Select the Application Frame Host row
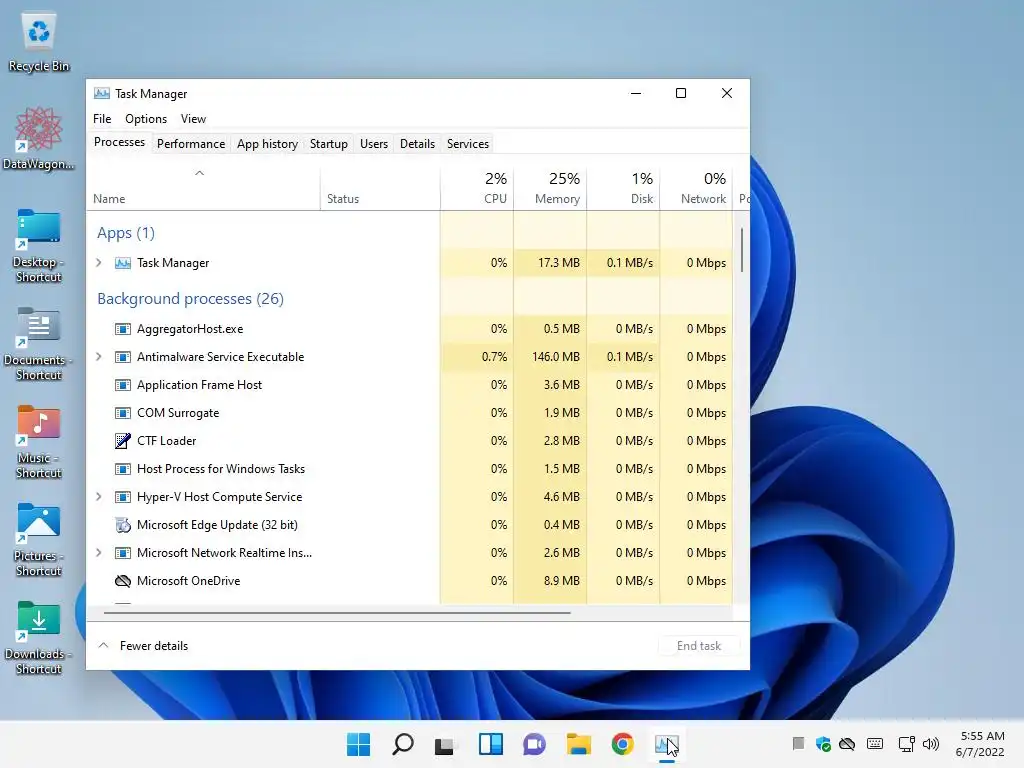The height and width of the screenshot is (768, 1024). click(410, 385)
